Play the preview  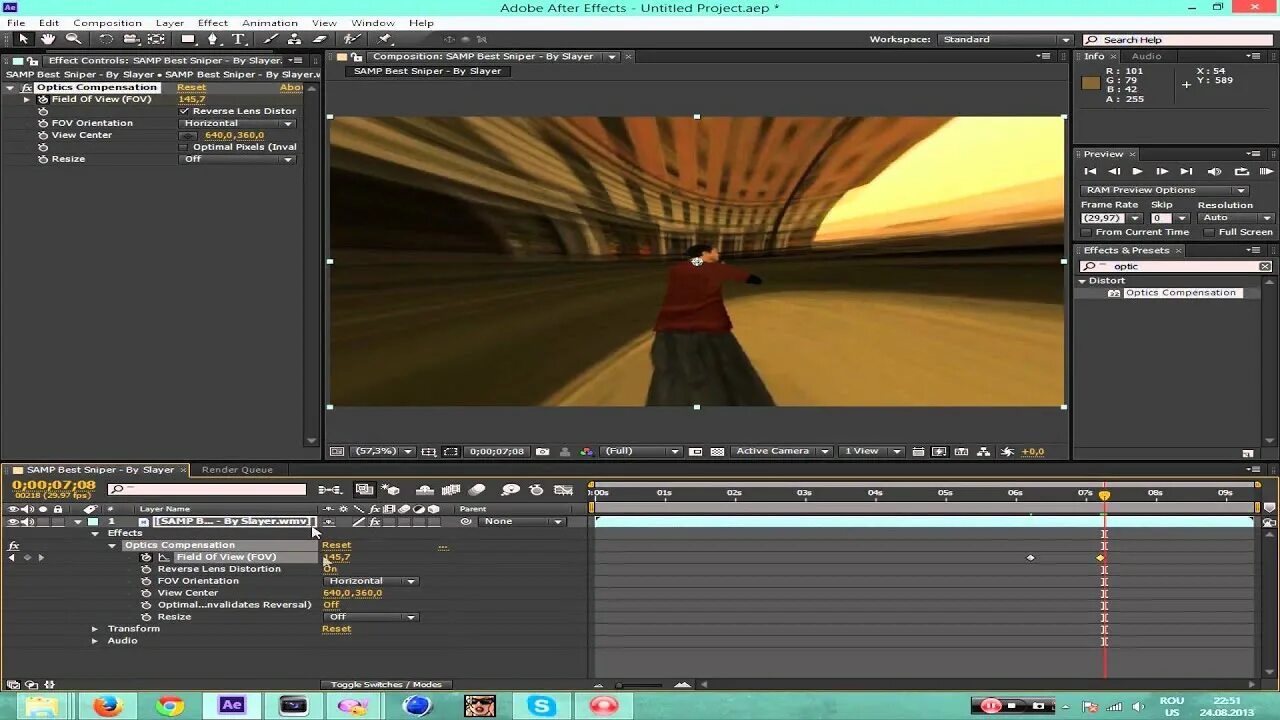pos(1137,172)
